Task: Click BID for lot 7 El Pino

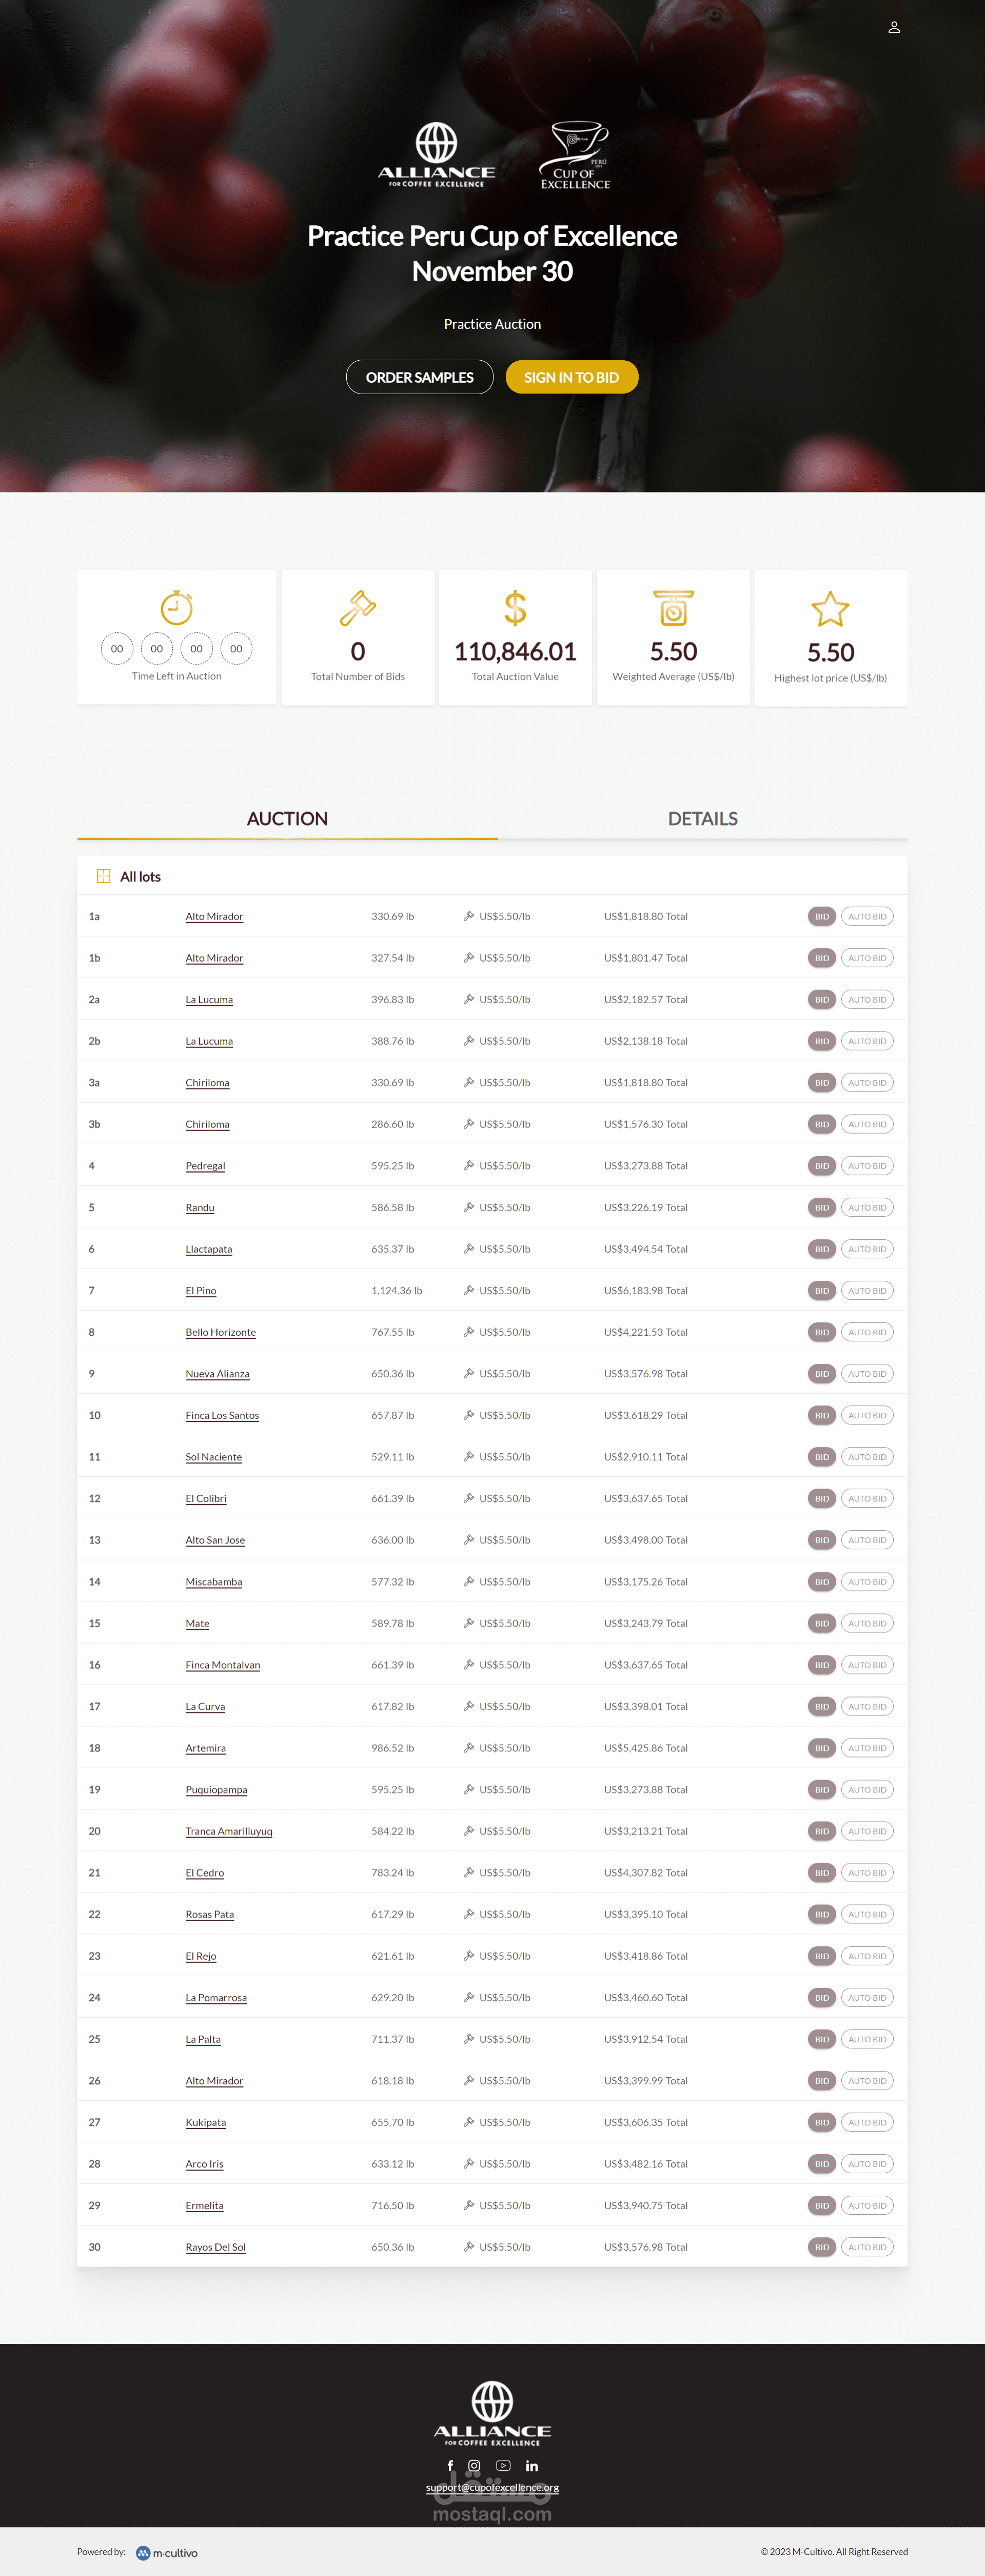Action: [821, 1290]
